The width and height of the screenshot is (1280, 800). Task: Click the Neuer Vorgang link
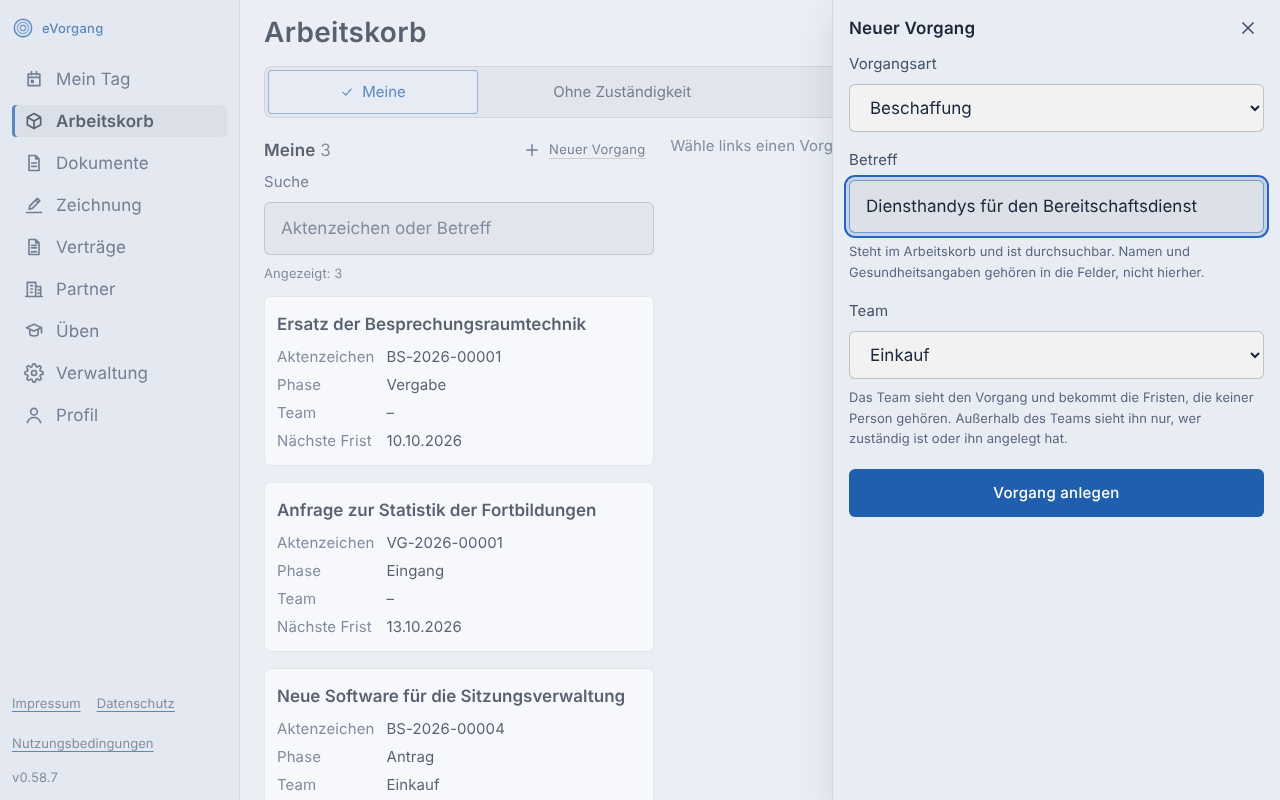pos(597,150)
